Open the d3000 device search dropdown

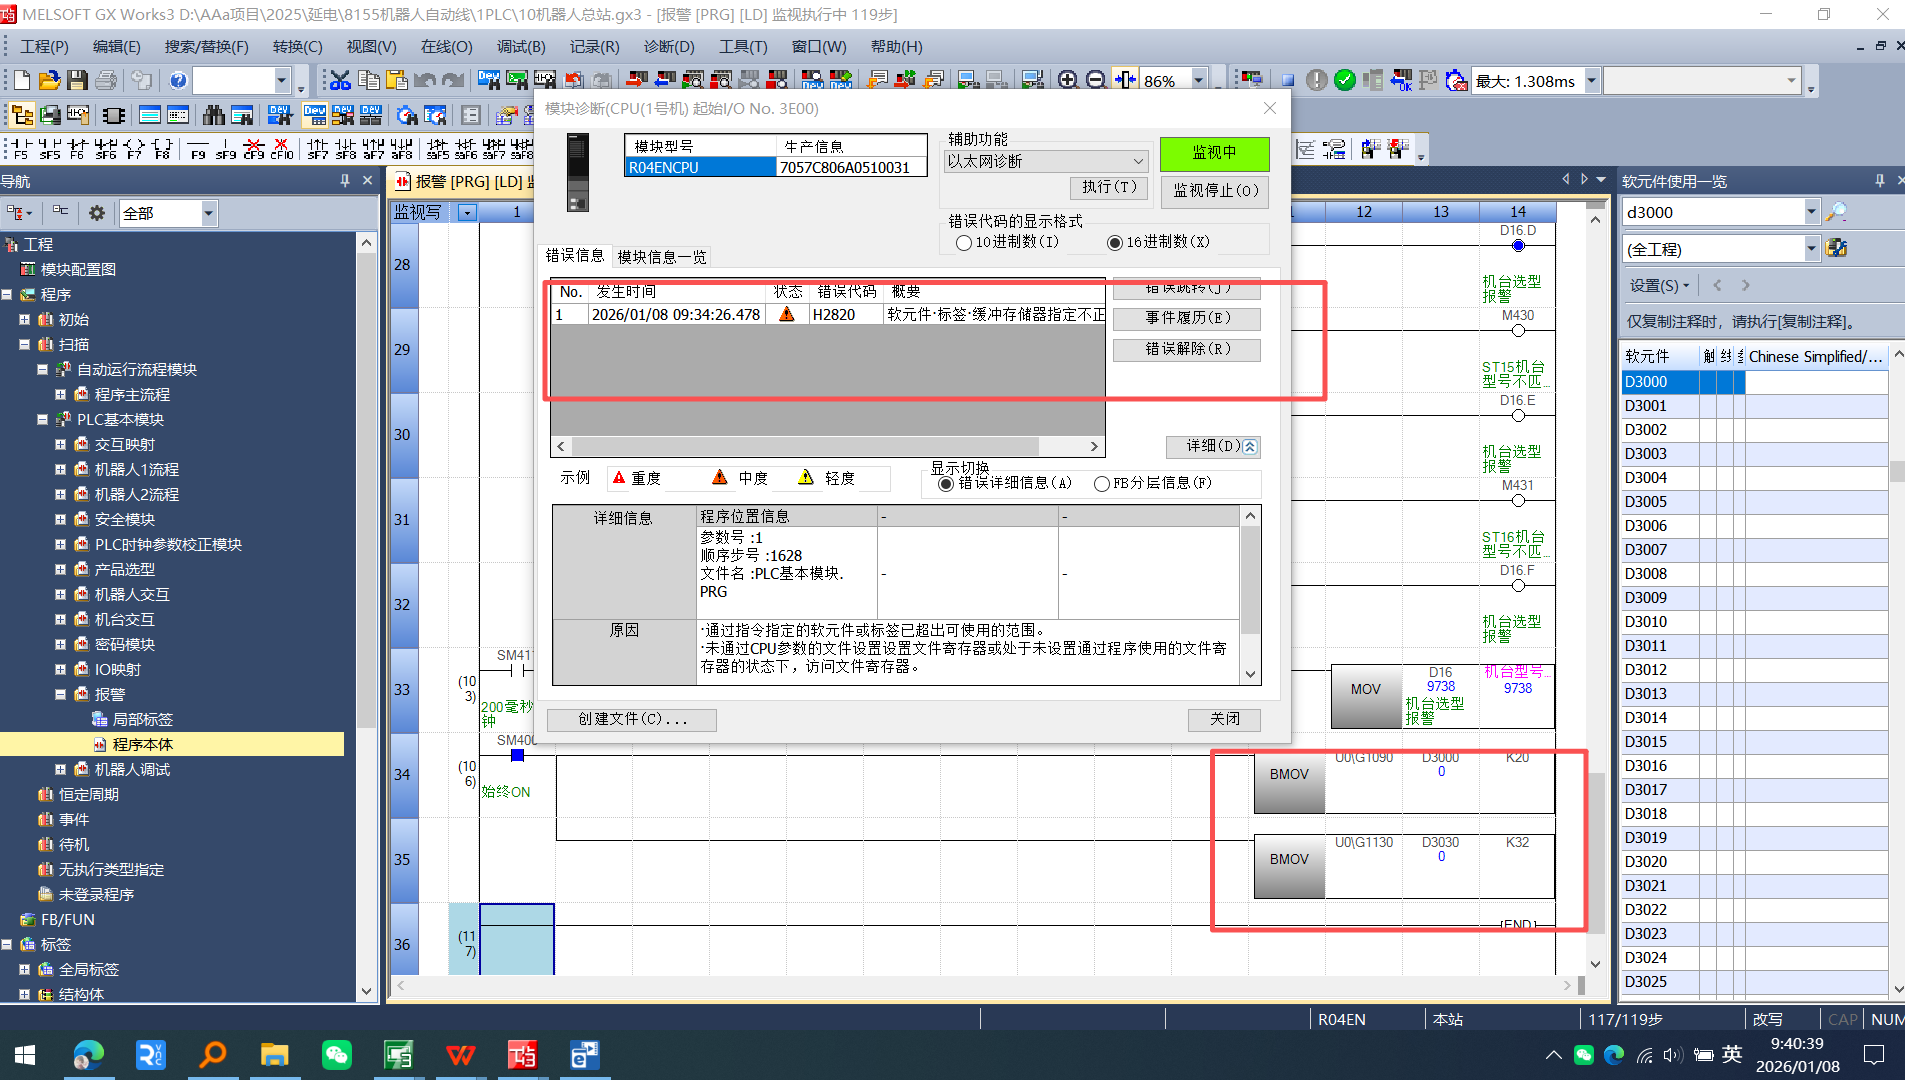point(1811,212)
